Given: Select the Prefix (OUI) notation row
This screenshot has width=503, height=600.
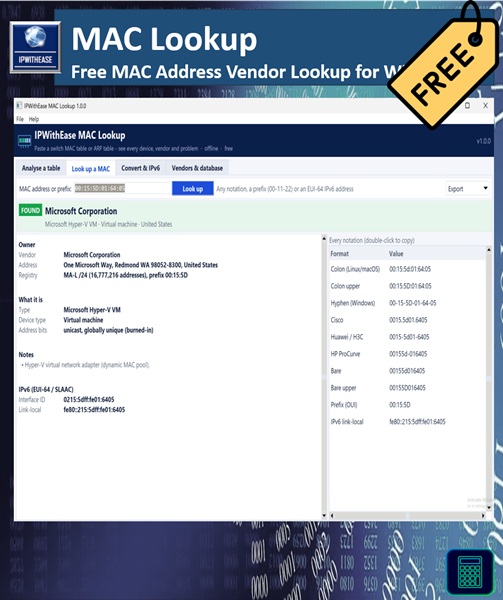Looking at the screenshot, I should pos(407,405).
